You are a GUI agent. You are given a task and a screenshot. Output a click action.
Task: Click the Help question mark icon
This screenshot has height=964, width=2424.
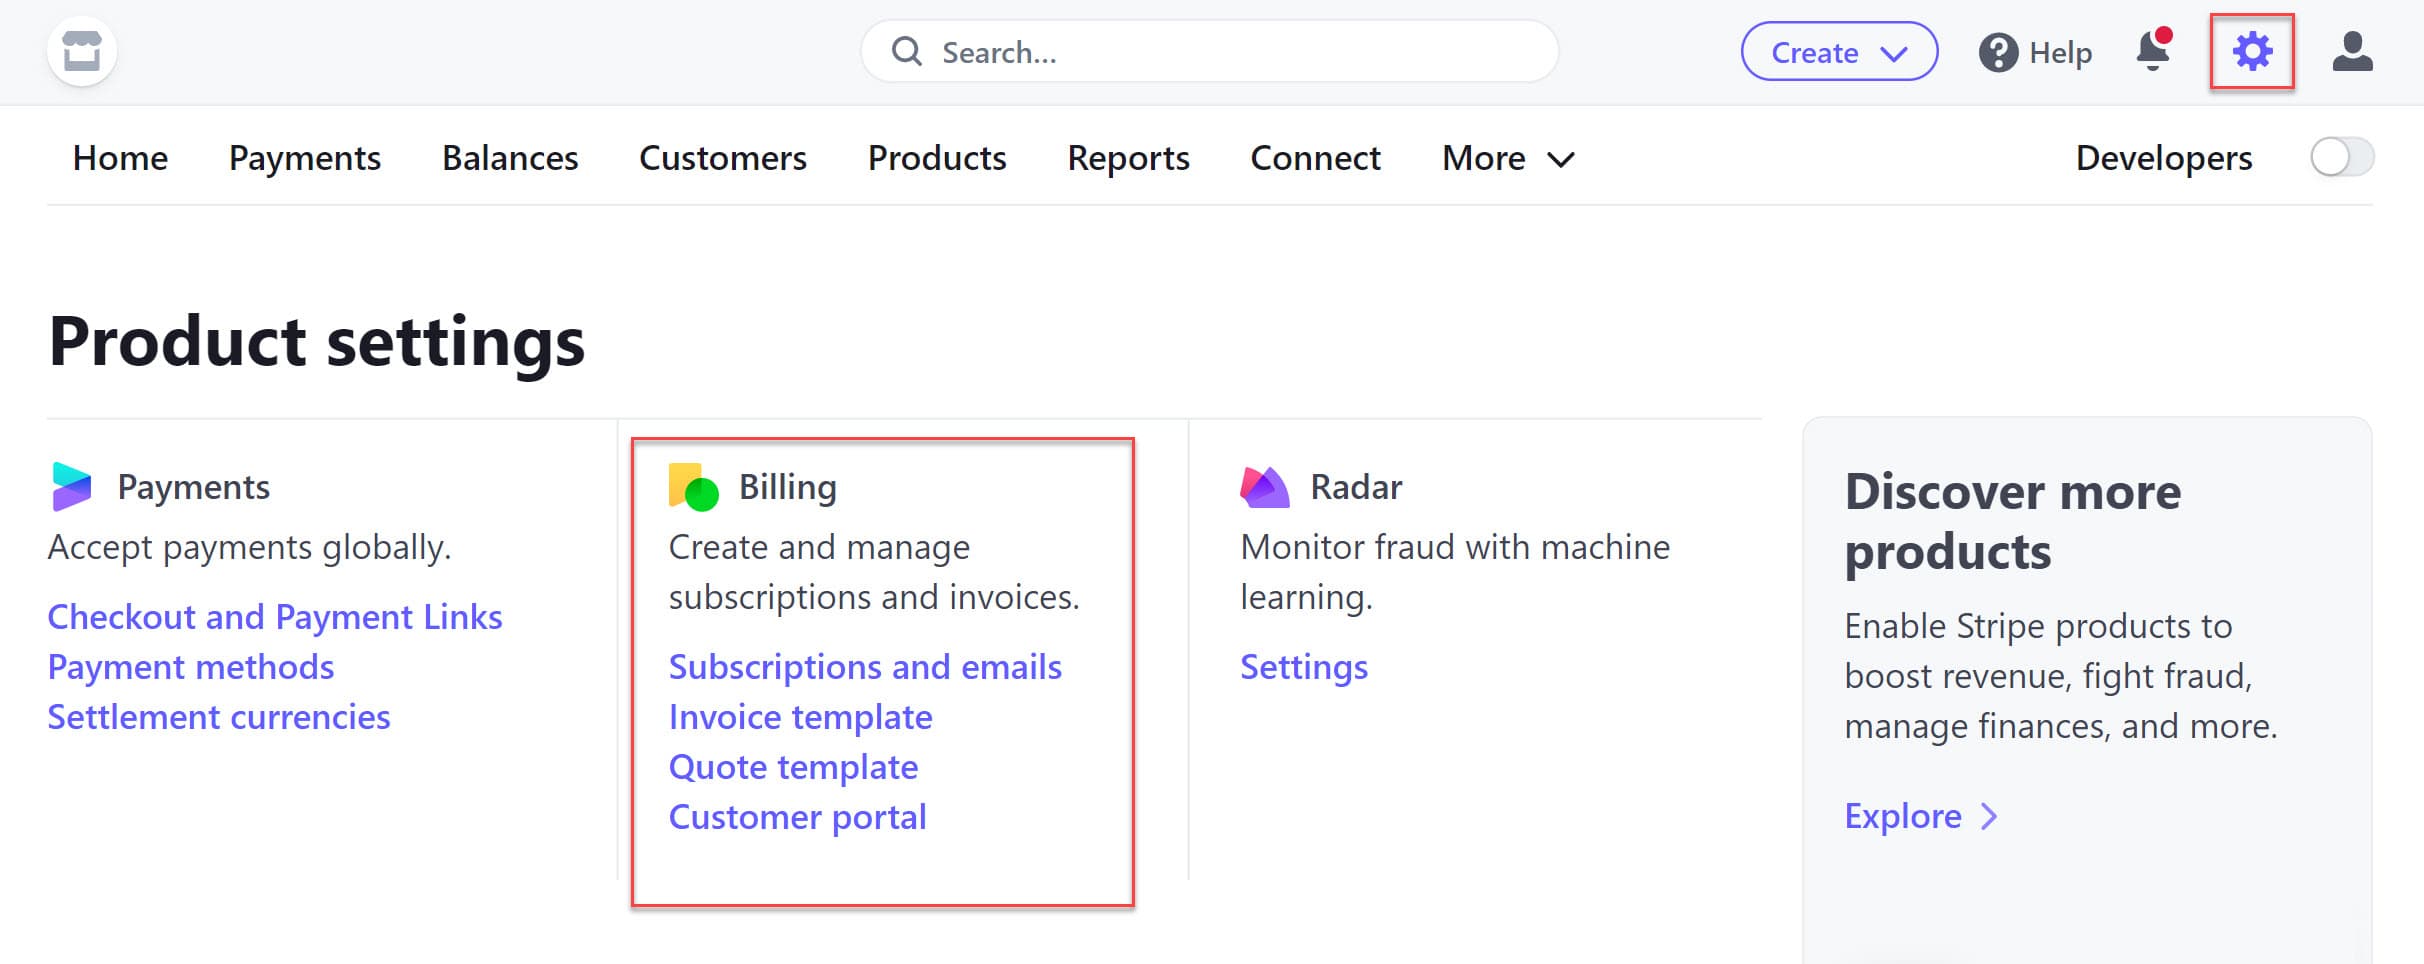1998,52
